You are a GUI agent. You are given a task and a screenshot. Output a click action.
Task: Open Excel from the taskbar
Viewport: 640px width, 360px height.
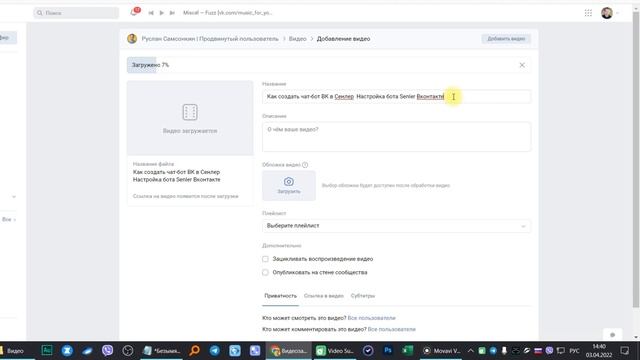(407, 350)
